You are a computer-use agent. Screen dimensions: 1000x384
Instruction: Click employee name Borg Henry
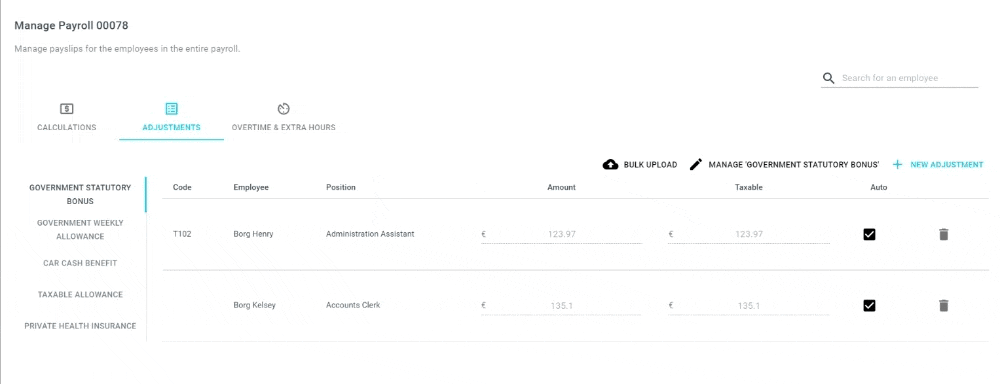[x=253, y=234]
